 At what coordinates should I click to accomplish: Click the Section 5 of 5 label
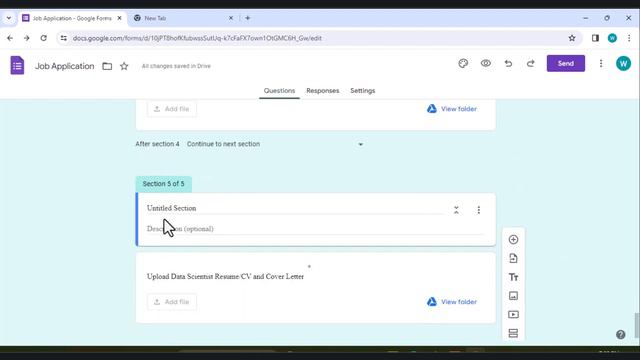163,184
